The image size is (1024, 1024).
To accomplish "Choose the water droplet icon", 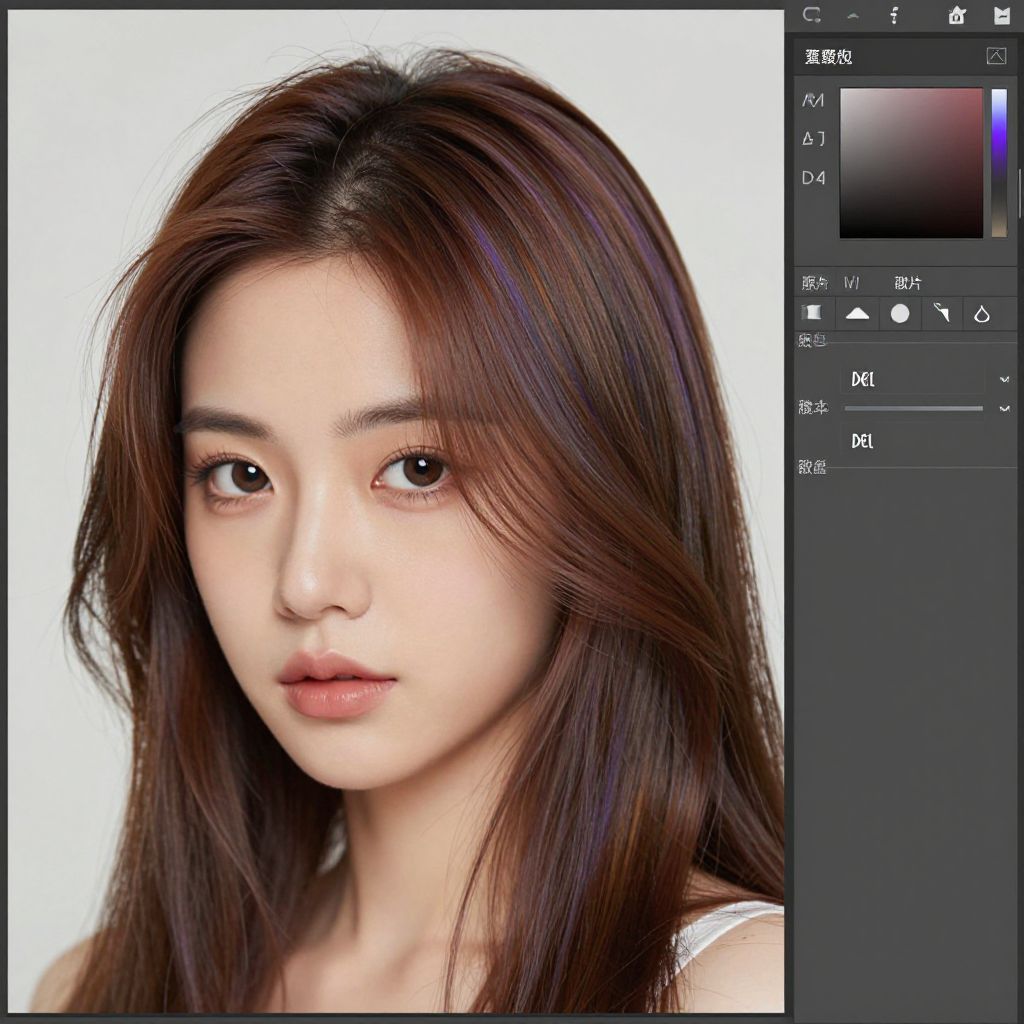I will click(x=982, y=314).
